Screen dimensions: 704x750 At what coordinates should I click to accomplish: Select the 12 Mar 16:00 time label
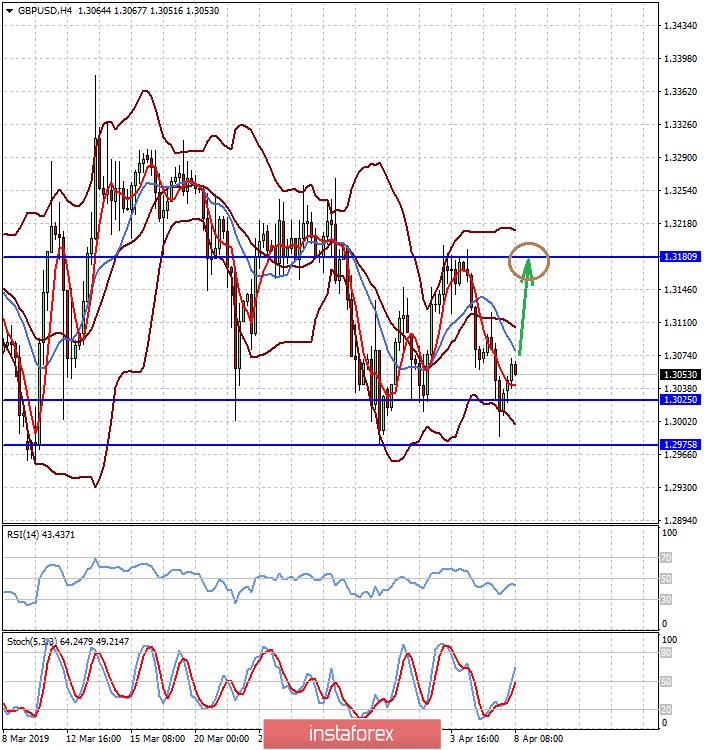94,739
